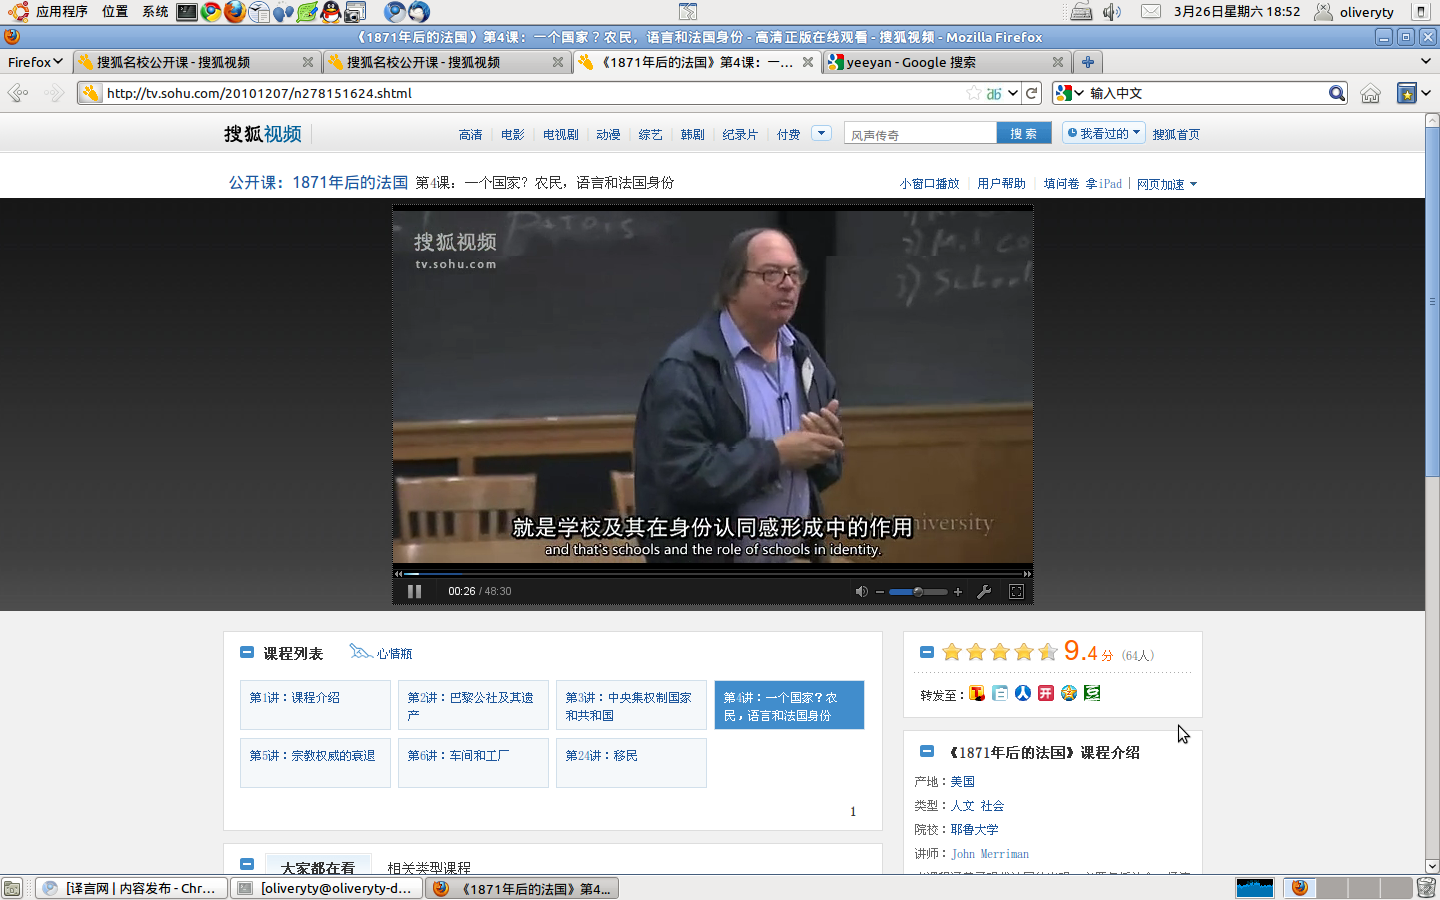Image resolution: width=1440 pixels, height=900 pixels.
Task: Reload the current page
Action: (x=1032, y=93)
